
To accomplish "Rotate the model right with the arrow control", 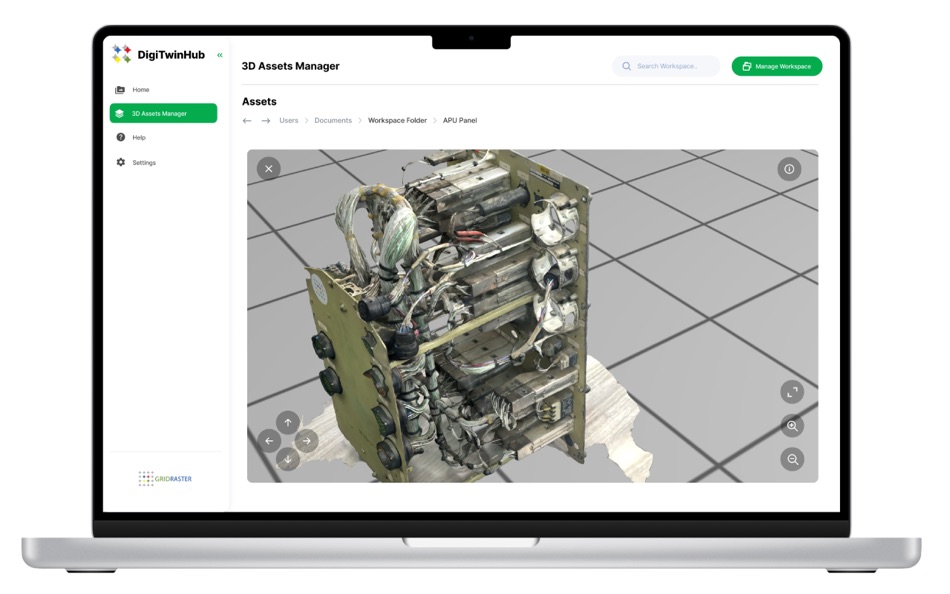I will [x=307, y=440].
